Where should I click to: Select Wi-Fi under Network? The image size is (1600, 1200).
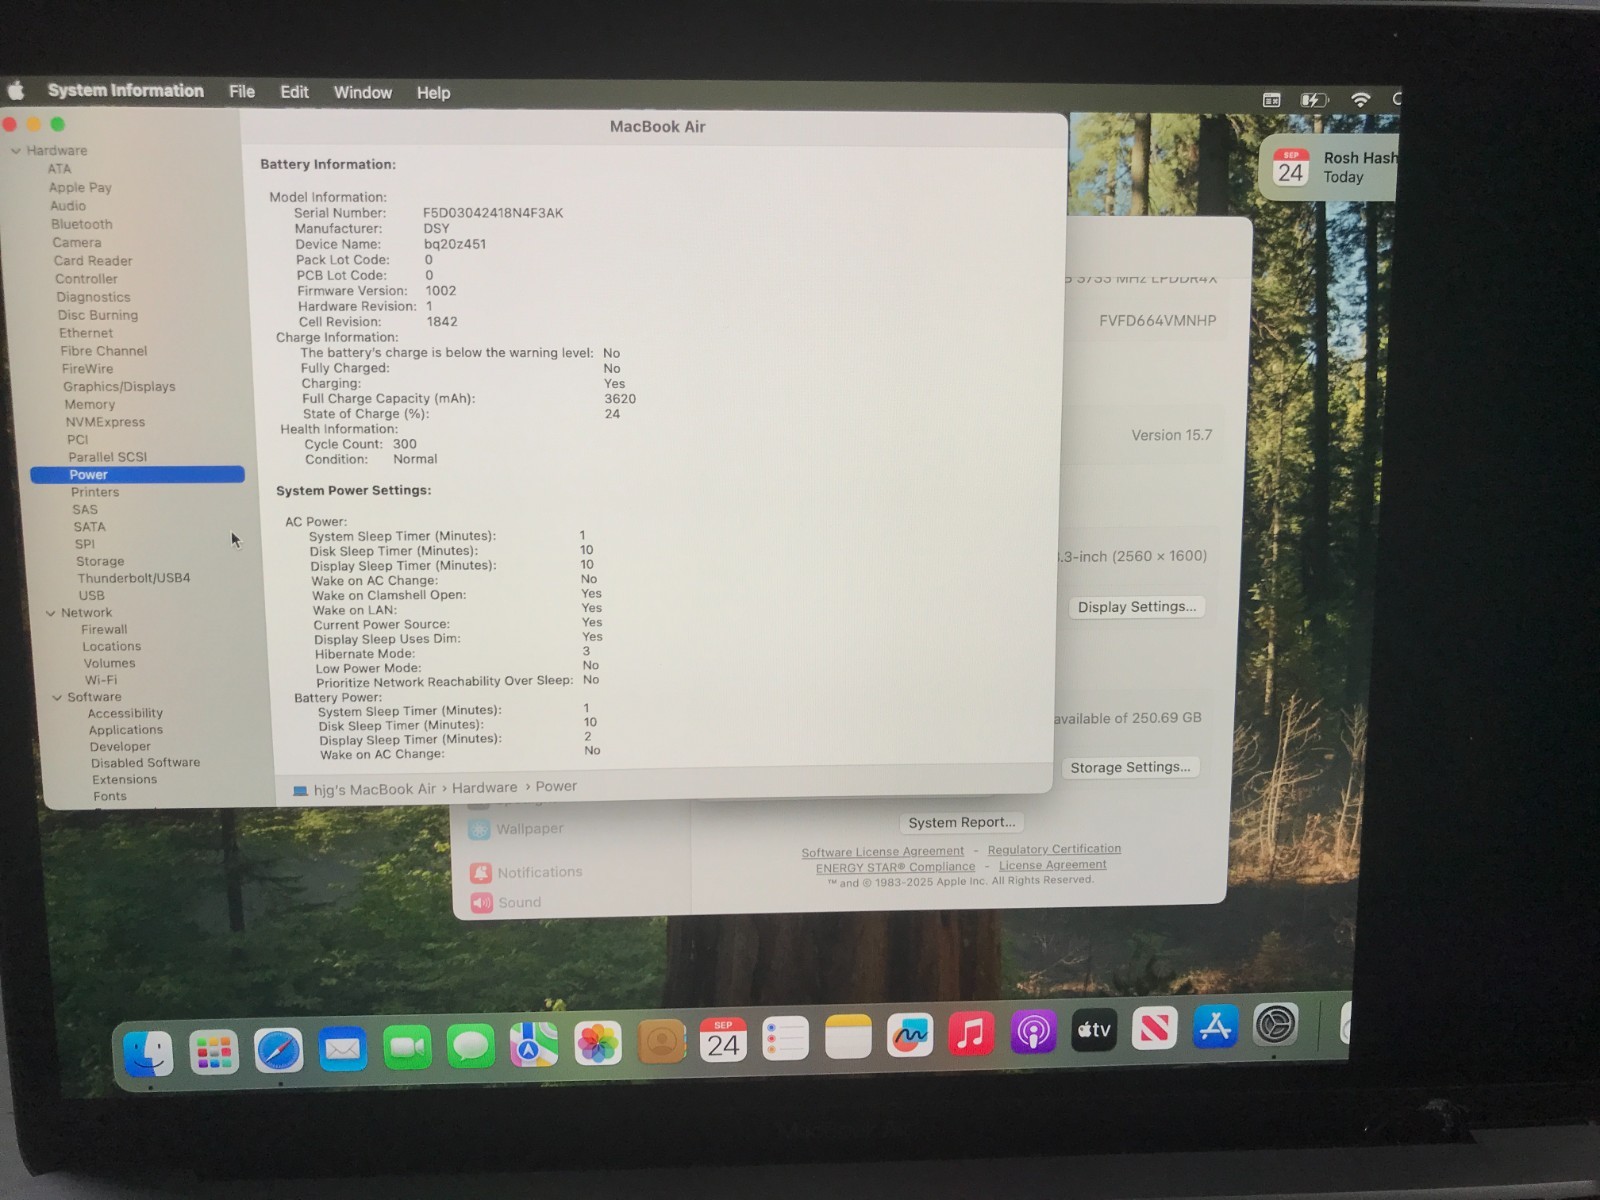tap(100, 680)
